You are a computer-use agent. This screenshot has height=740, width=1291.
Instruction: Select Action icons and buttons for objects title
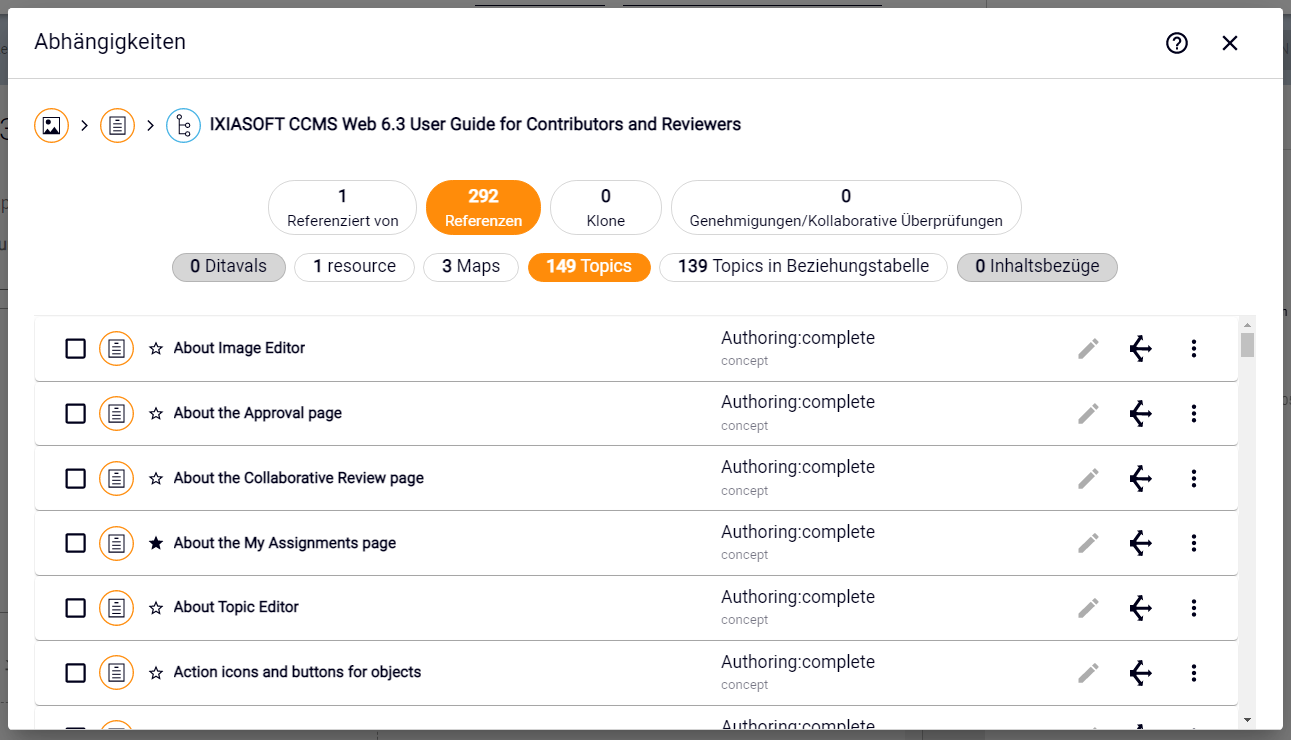[x=297, y=673]
